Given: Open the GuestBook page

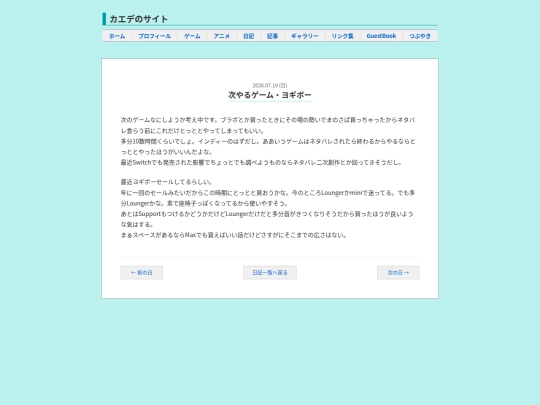Looking at the screenshot, I should (x=381, y=36).
